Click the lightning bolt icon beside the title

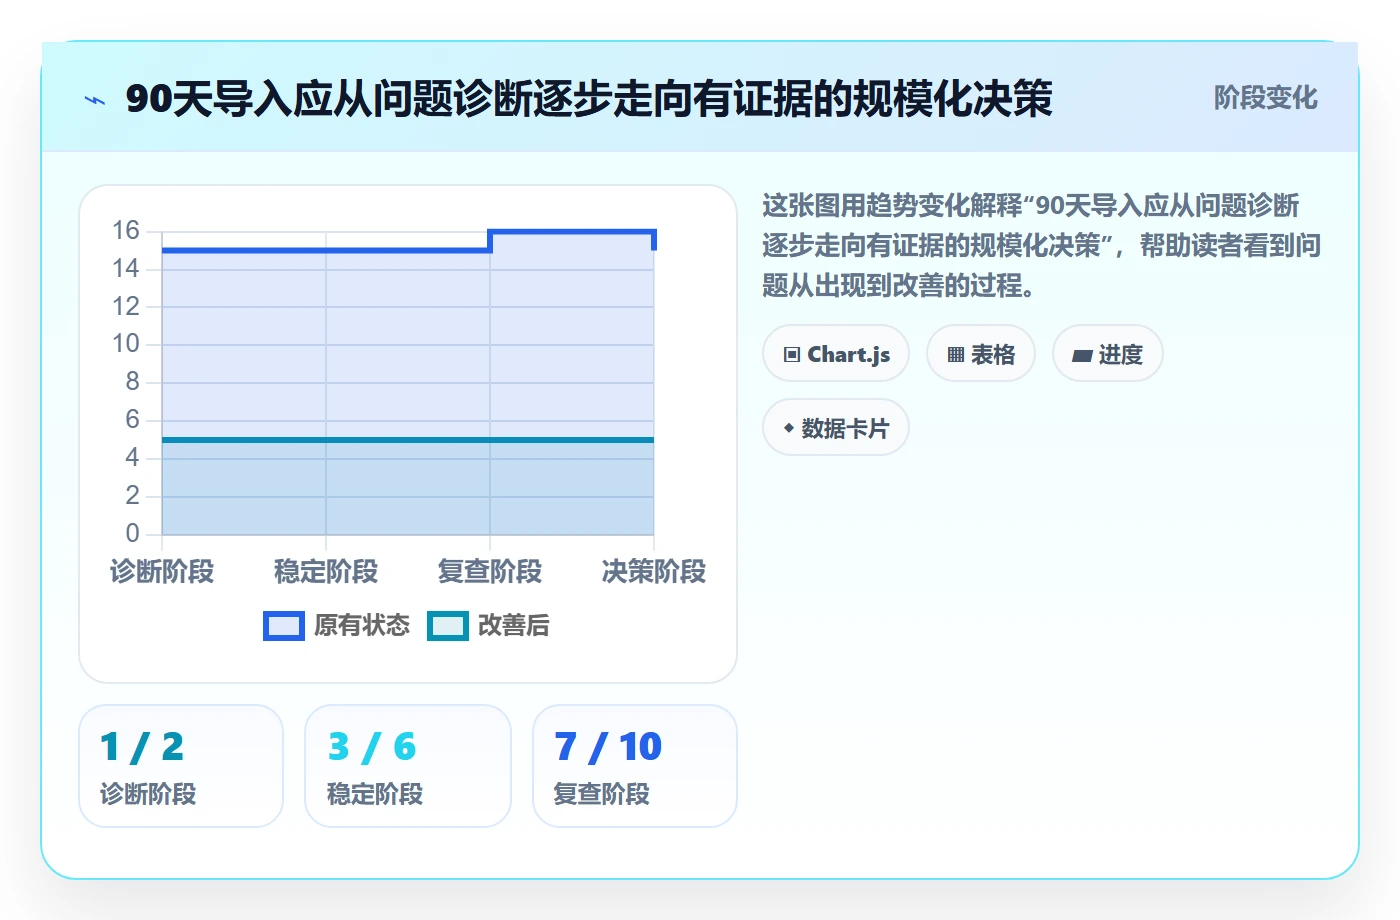pyautogui.click(x=95, y=100)
